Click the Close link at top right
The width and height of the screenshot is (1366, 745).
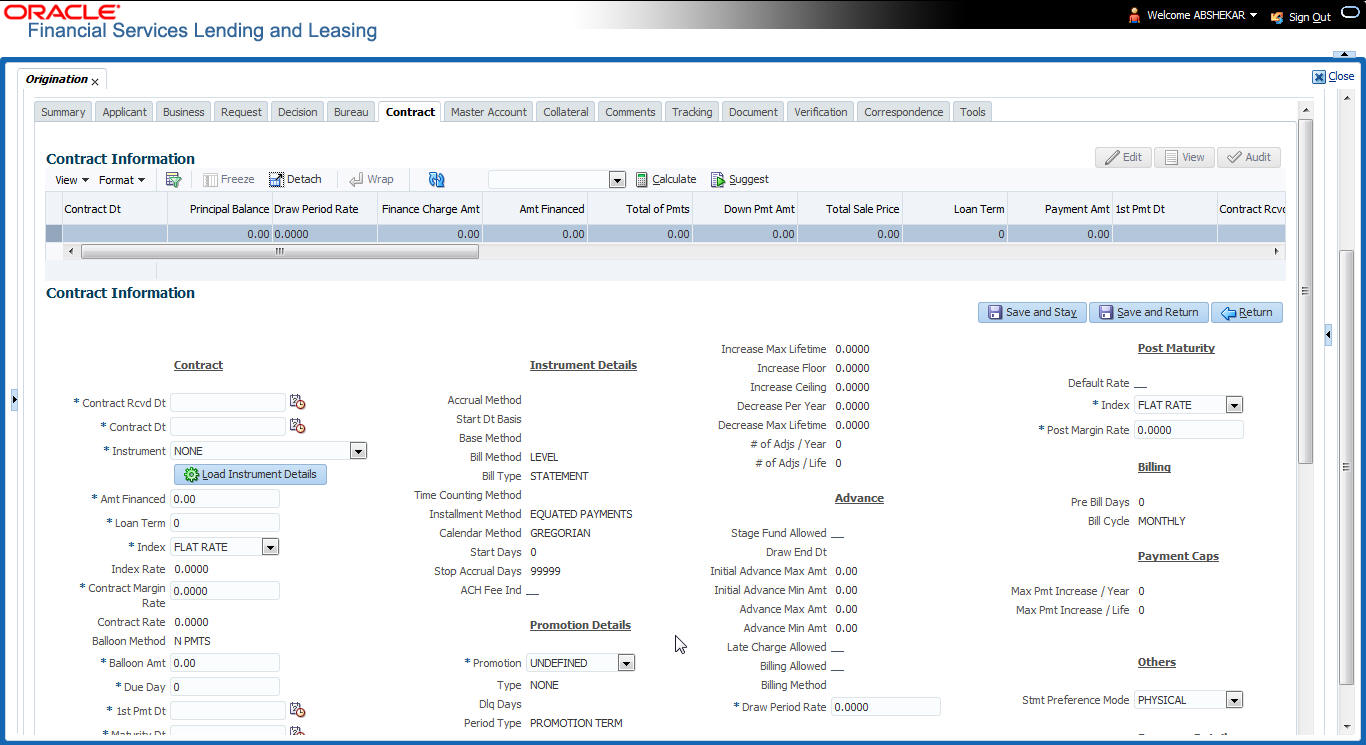(1334, 76)
